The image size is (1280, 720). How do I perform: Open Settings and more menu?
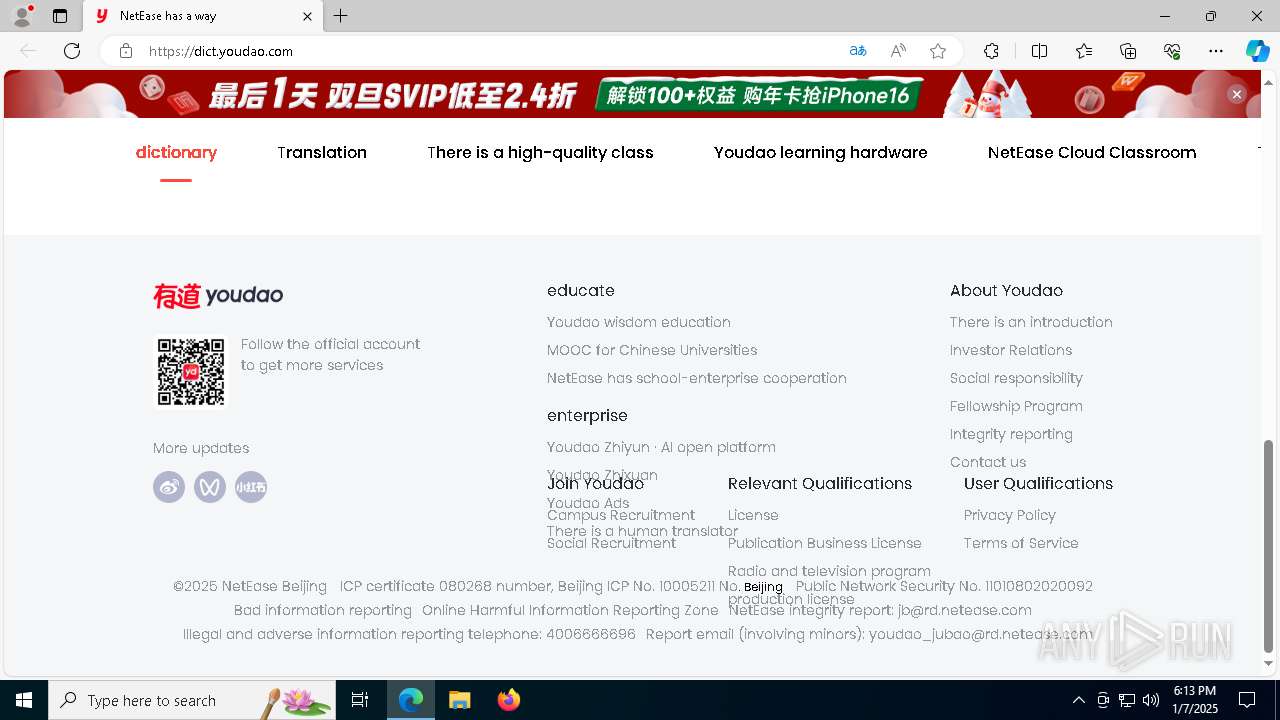point(1216,51)
